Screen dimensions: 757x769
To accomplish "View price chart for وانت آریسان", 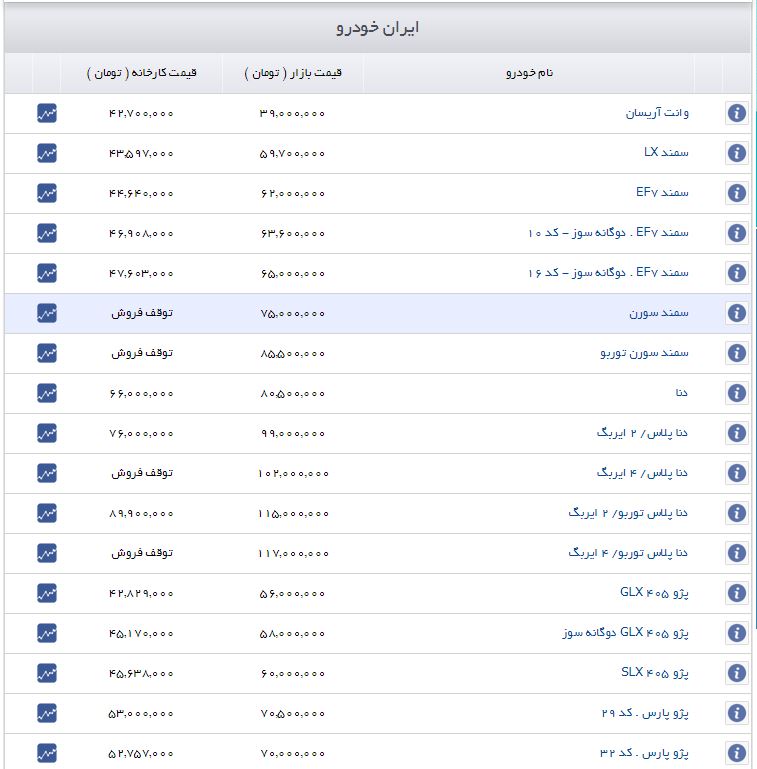I will pyautogui.click(x=47, y=113).
